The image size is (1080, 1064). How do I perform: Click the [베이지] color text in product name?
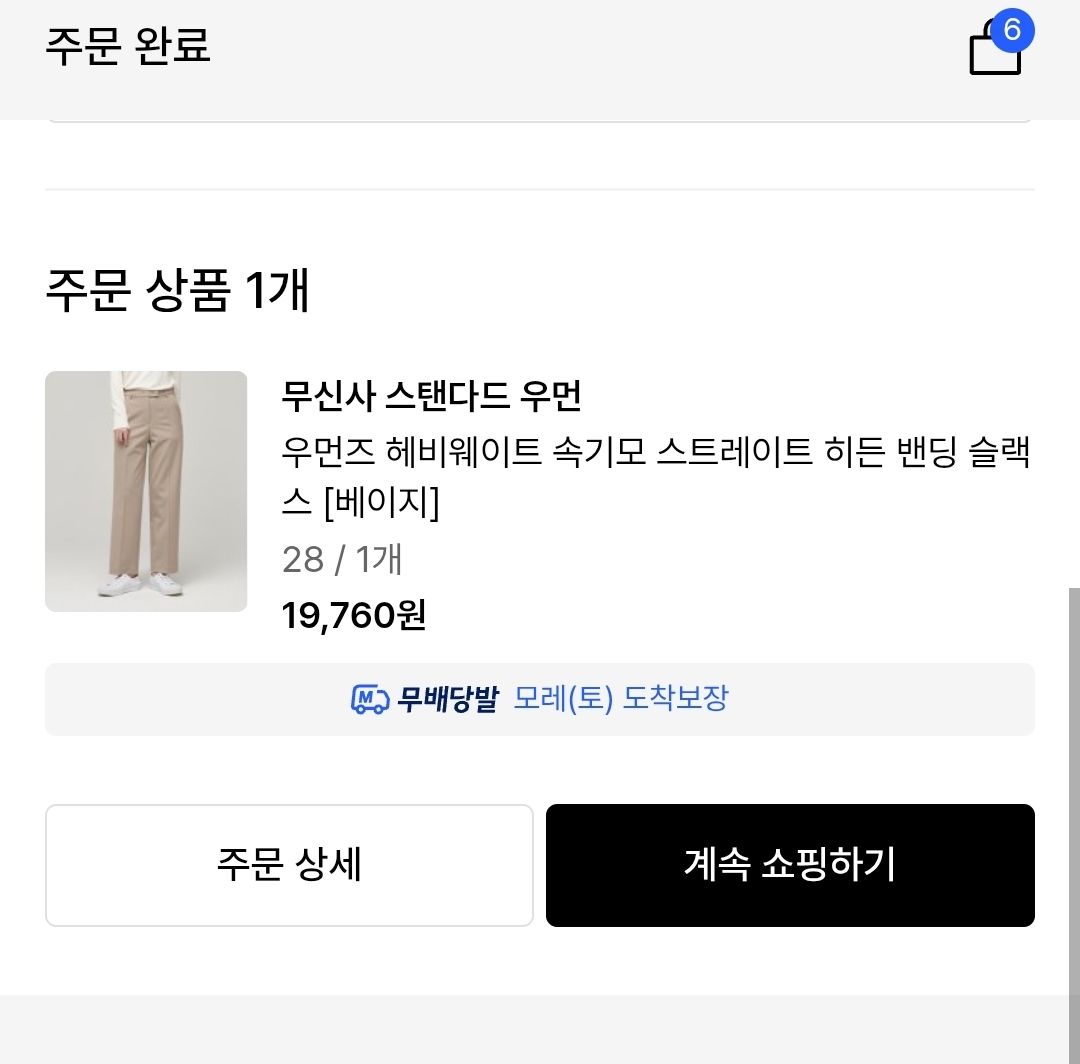(x=381, y=503)
